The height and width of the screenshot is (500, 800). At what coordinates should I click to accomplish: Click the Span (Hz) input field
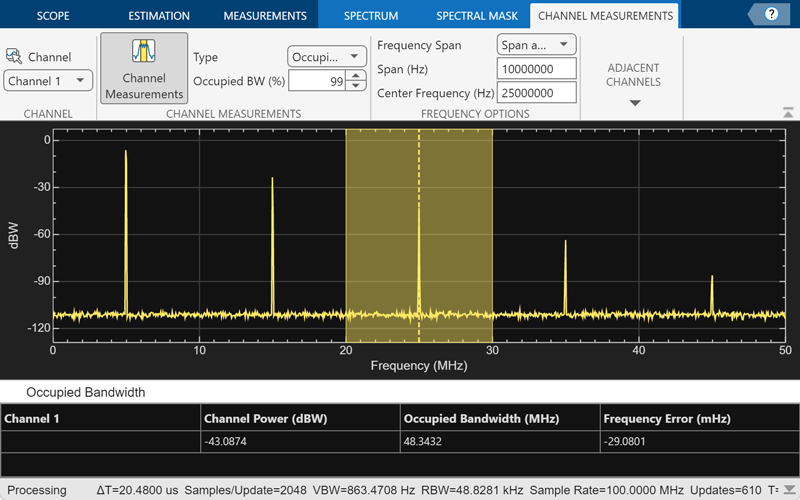click(x=536, y=69)
